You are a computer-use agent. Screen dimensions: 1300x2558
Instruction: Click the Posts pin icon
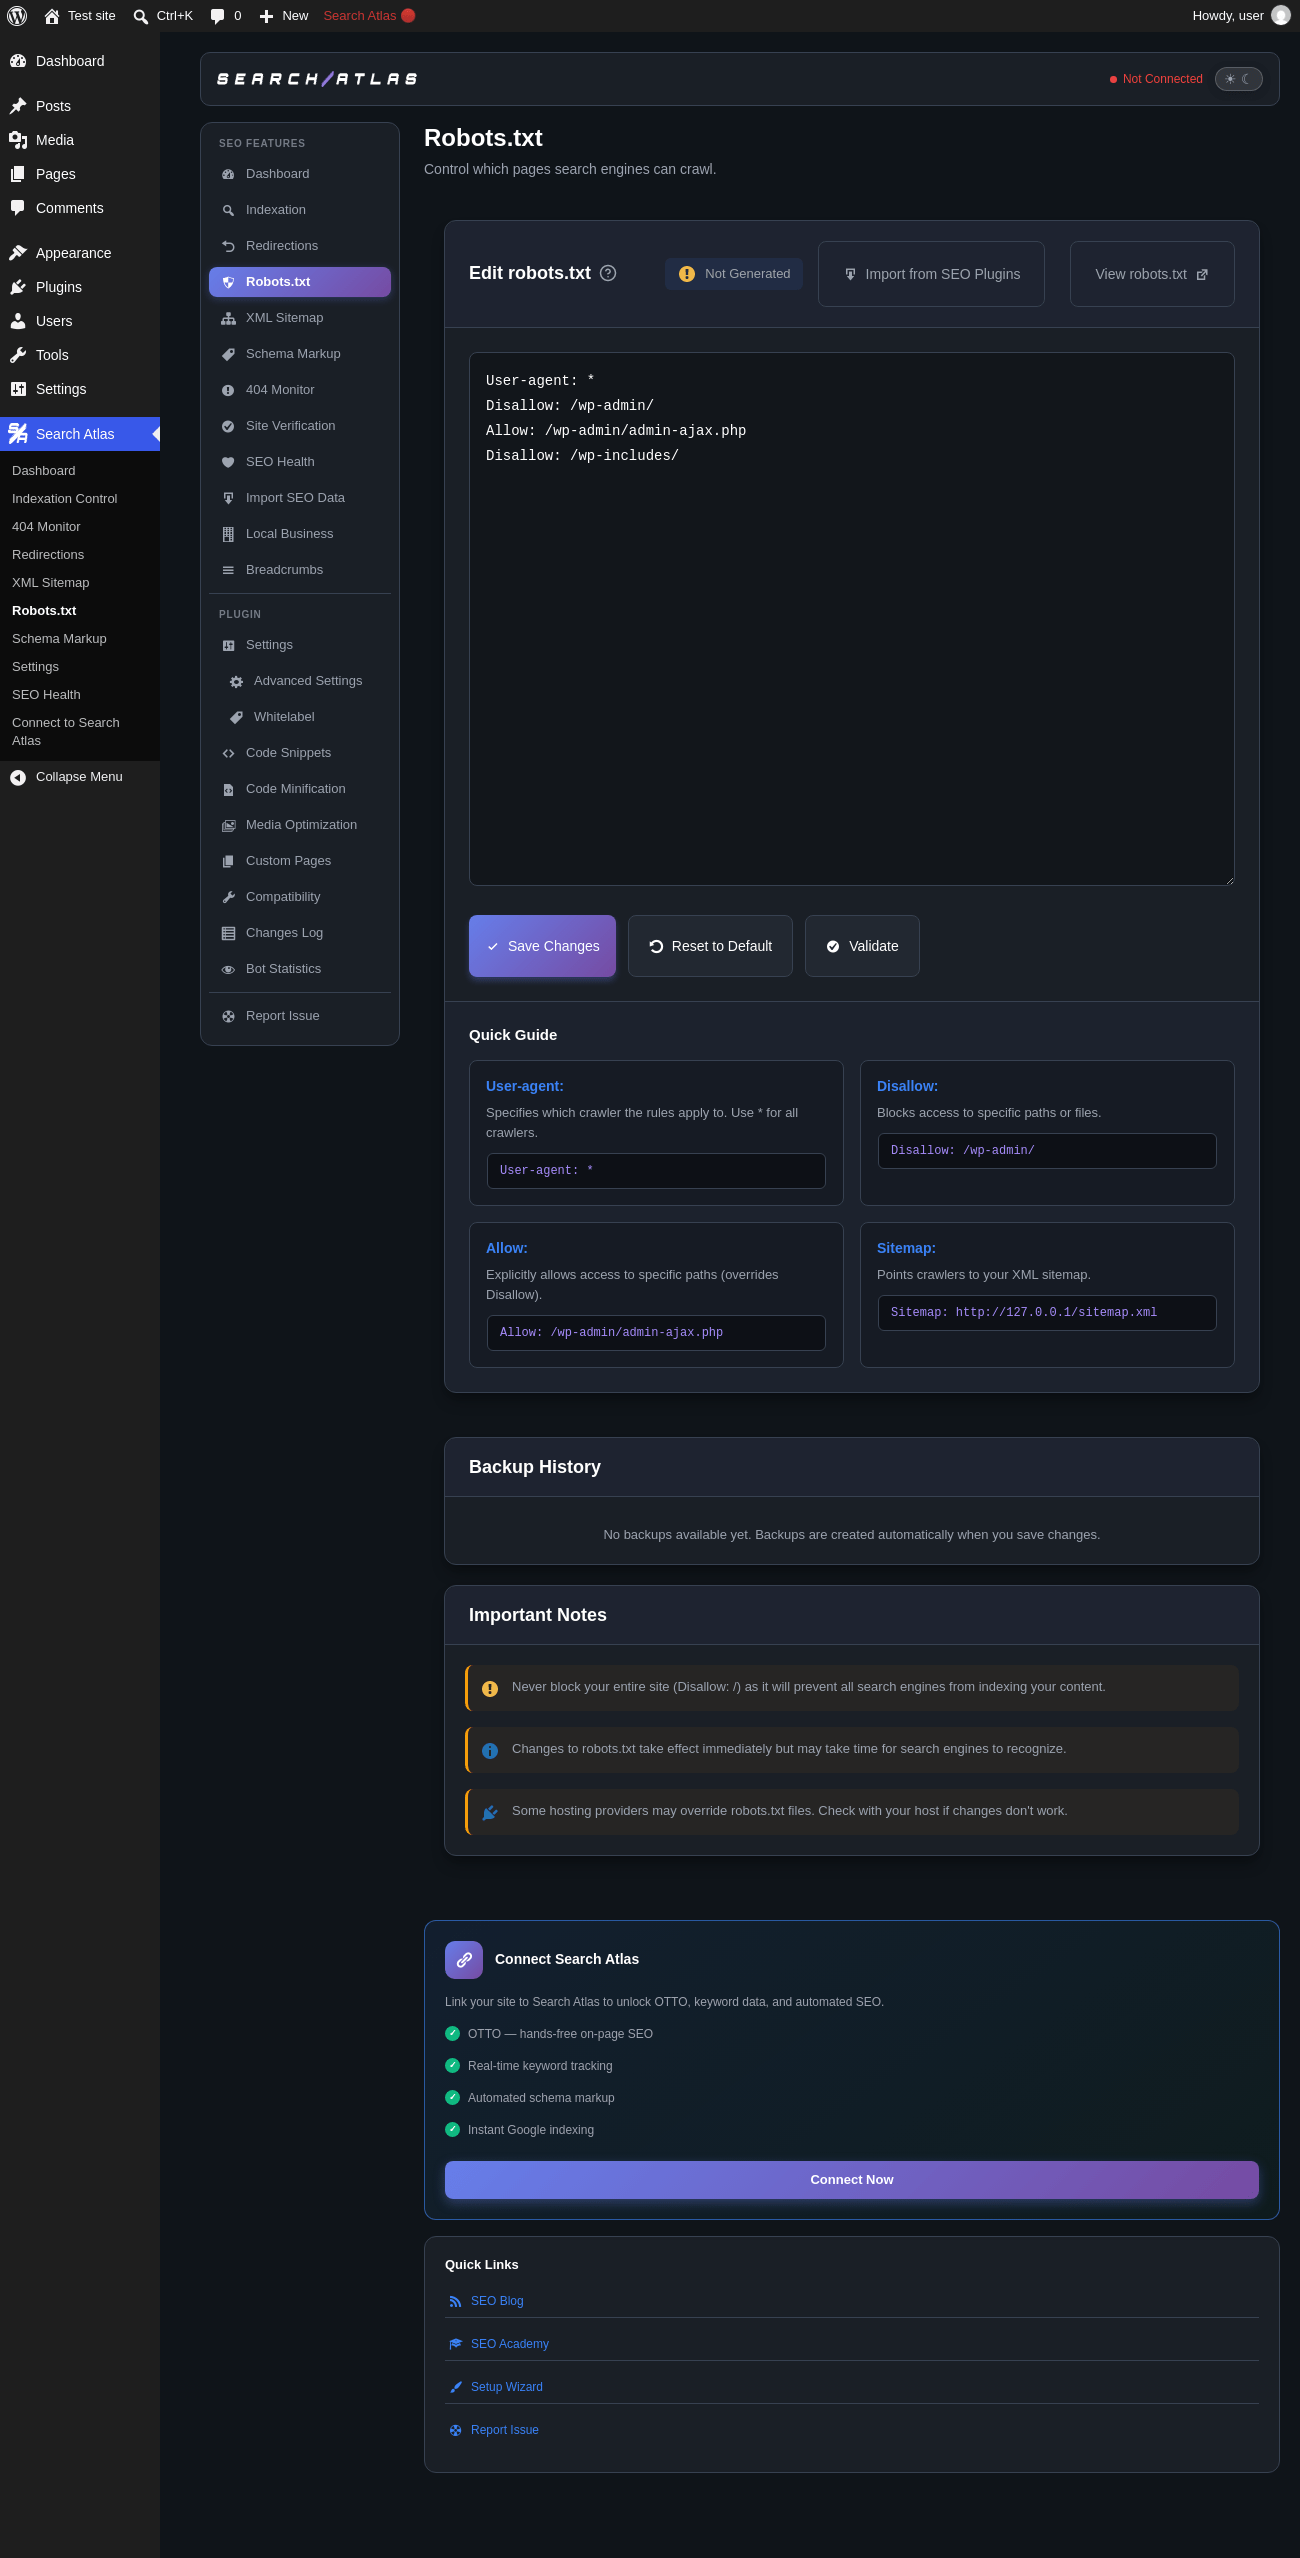(18, 106)
